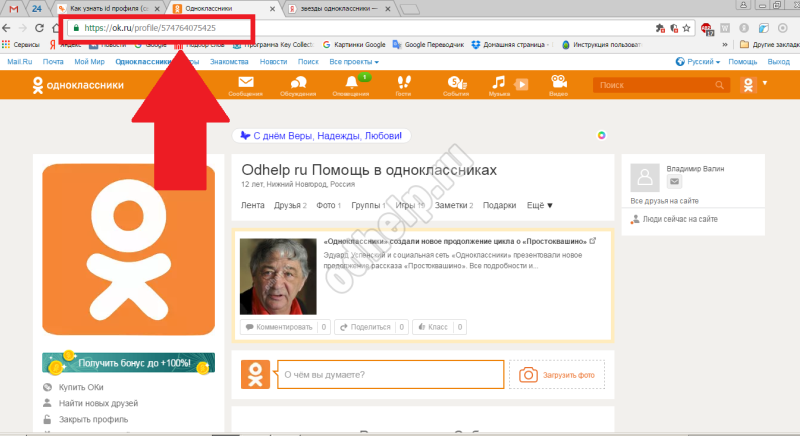Open Почта in the Mail.Ru bar
The image size is (800, 436).
click(x=53, y=62)
